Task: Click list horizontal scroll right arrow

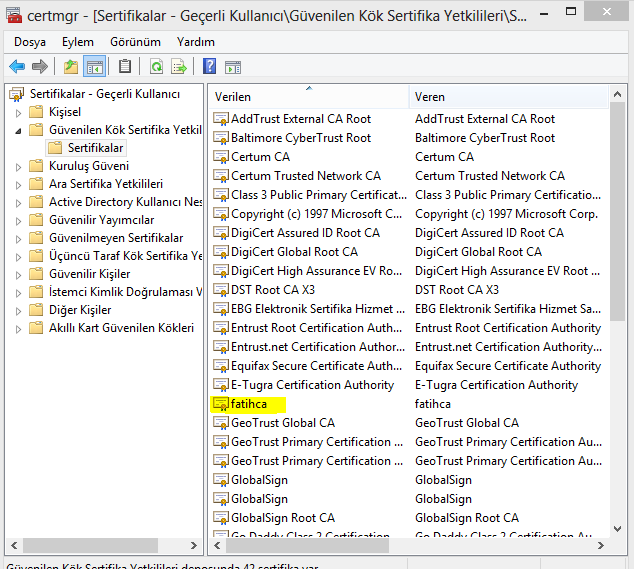Action: click(601, 546)
